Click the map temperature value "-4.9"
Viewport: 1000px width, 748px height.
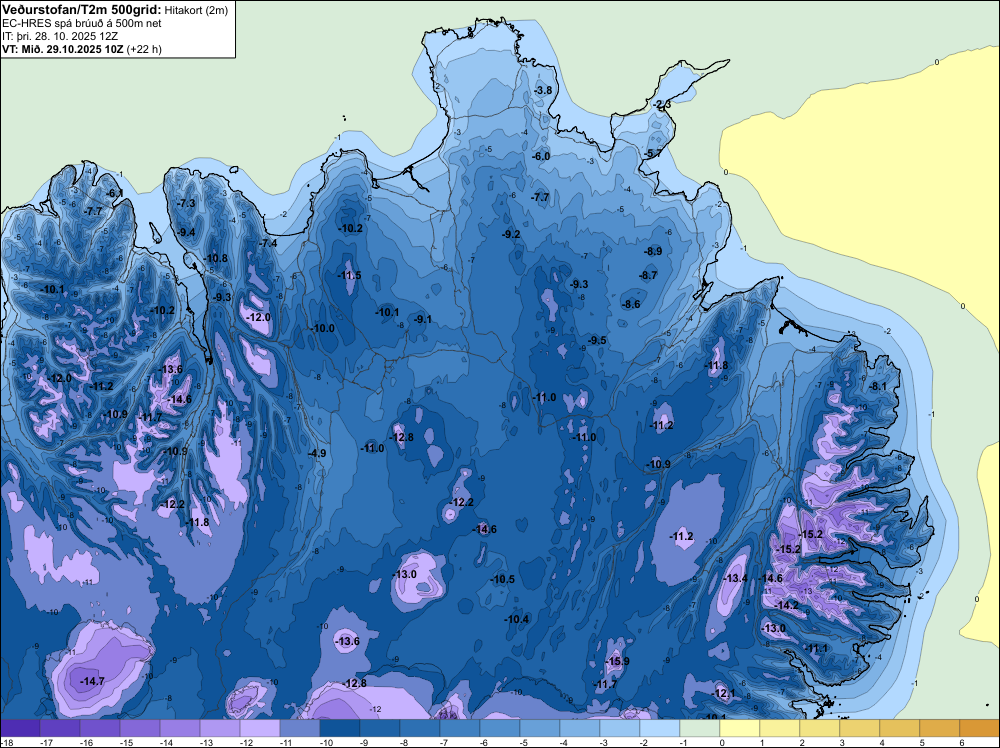click(317, 453)
